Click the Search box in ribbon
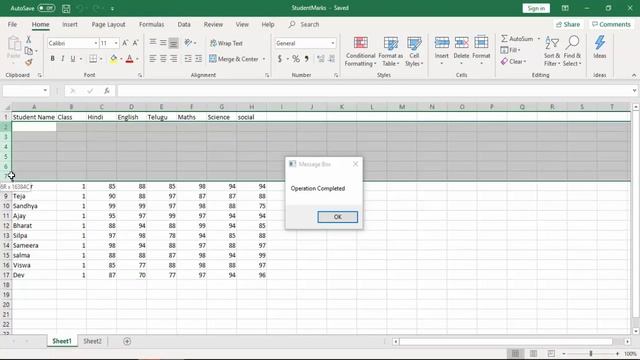Image resolution: width=640 pixels, height=360 pixels. click(x=304, y=24)
